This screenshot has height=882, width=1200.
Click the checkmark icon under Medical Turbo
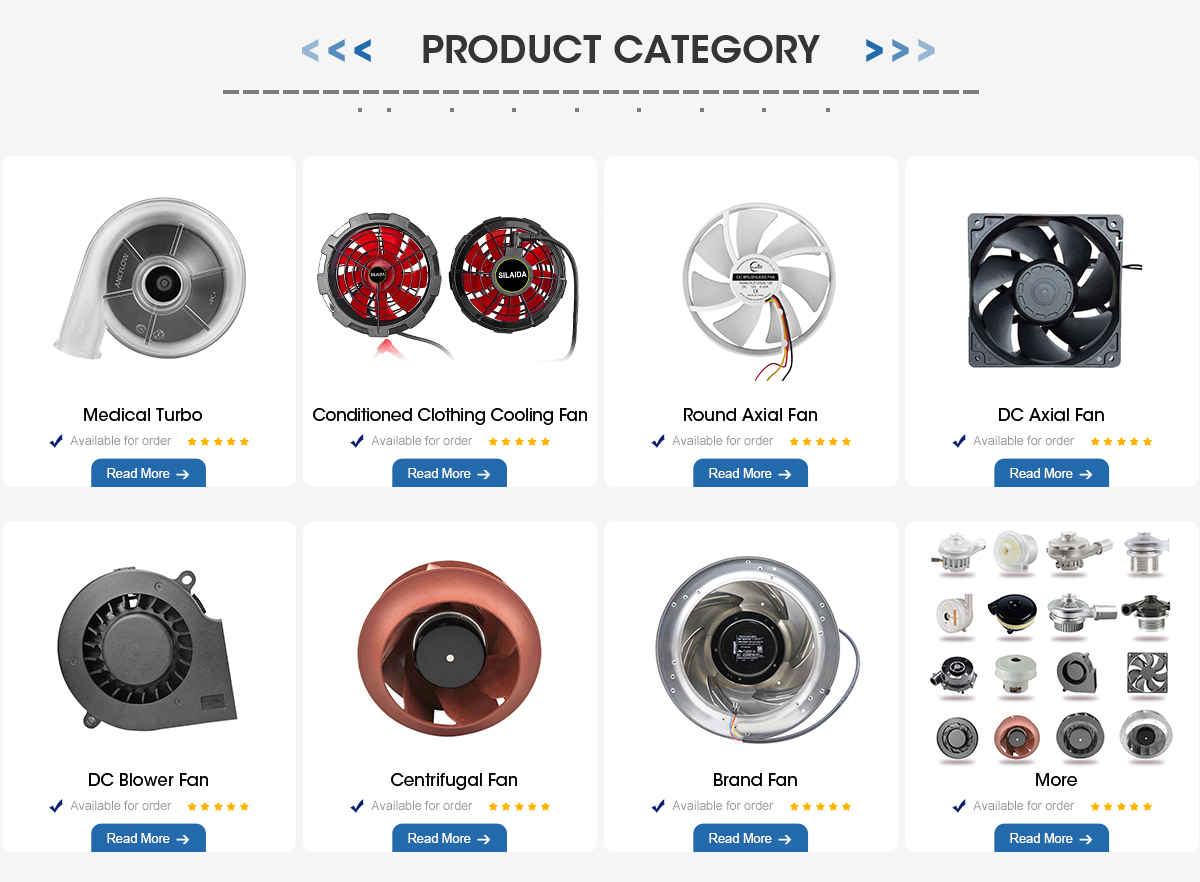[x=57, y=441]
